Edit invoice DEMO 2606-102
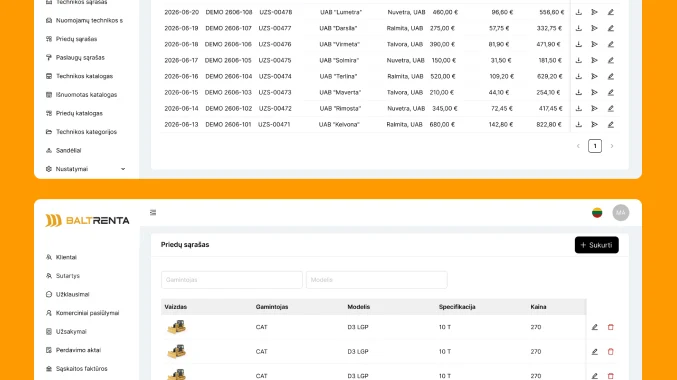The height and width of the screenshot is (380, 677). pos(611,108)
